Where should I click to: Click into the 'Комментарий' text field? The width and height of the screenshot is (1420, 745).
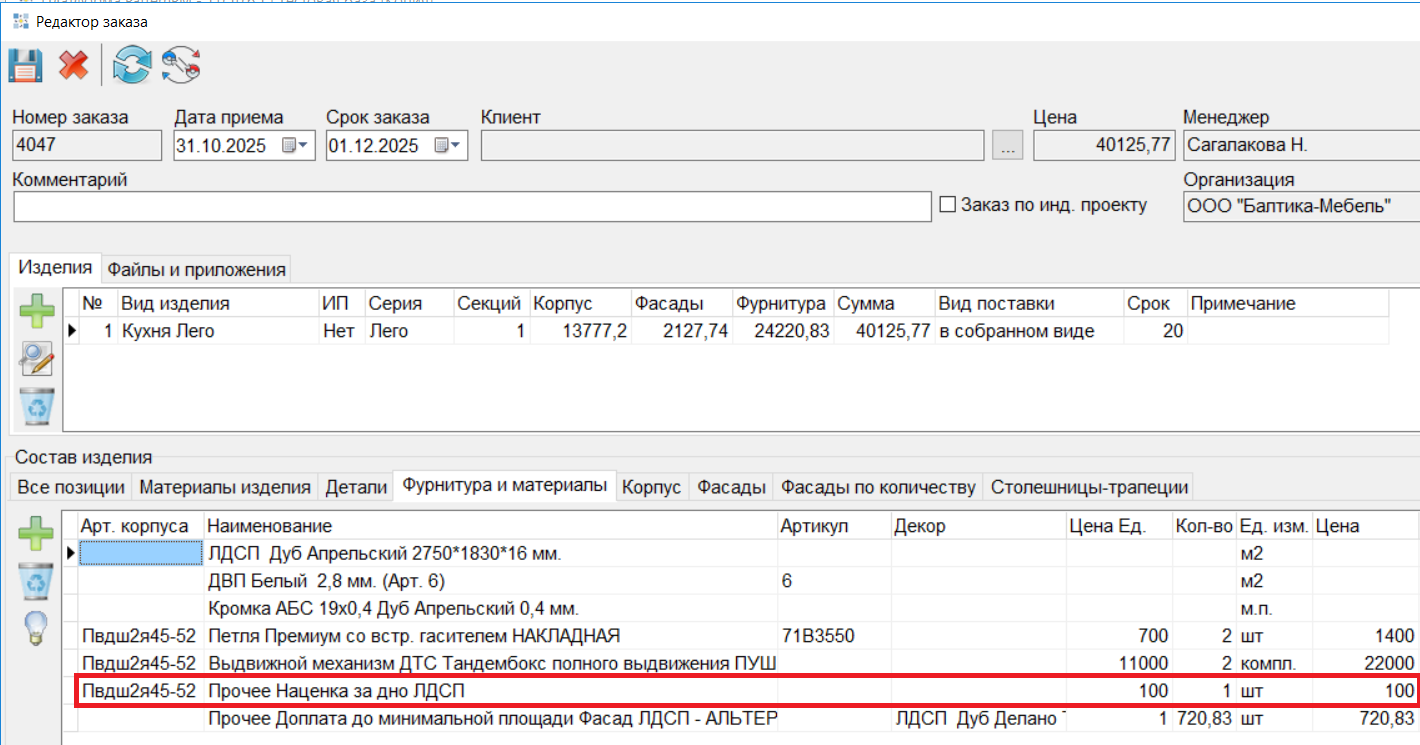472,206
